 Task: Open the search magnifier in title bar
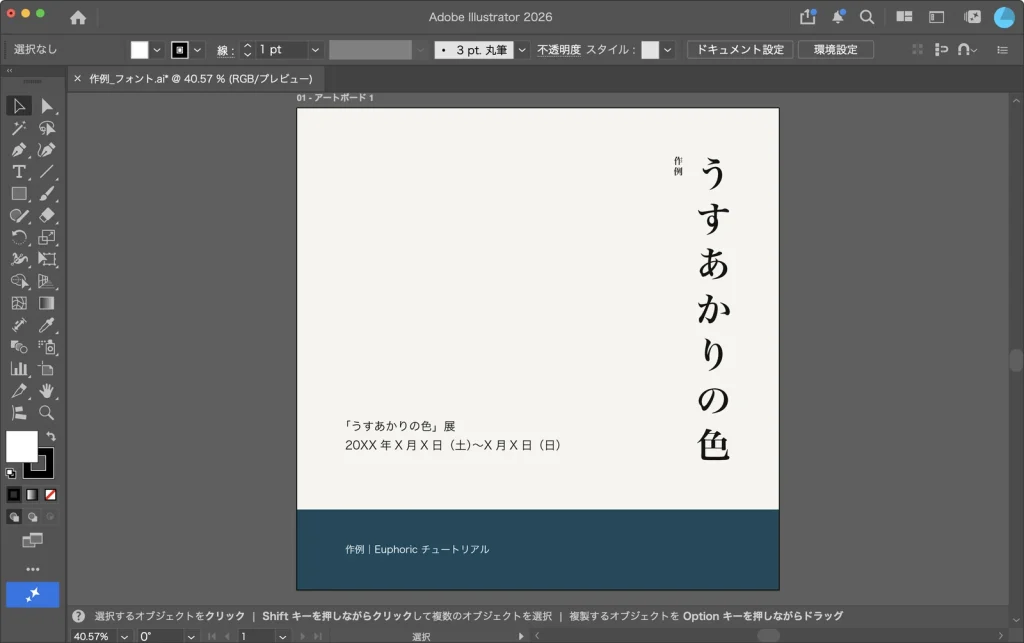pyautogui.click(x=867, y=17)
